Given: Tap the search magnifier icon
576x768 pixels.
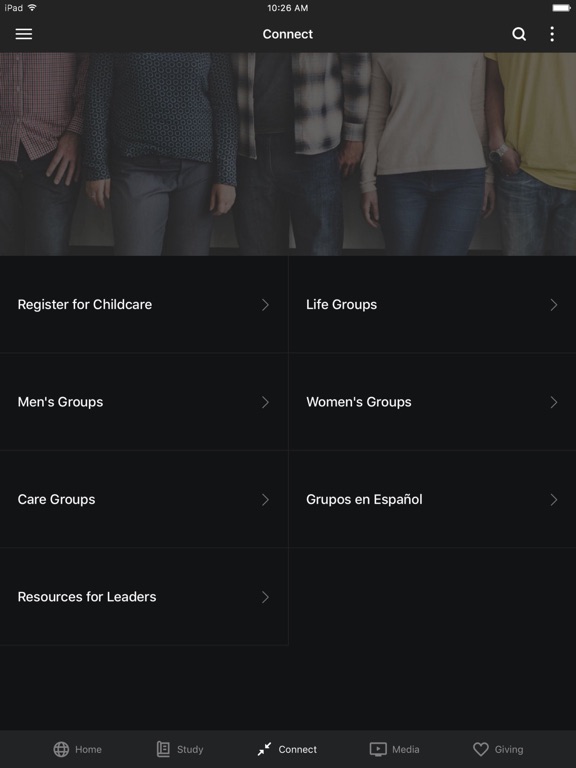Looking at the screenshot, I should [x=519, y=34].
